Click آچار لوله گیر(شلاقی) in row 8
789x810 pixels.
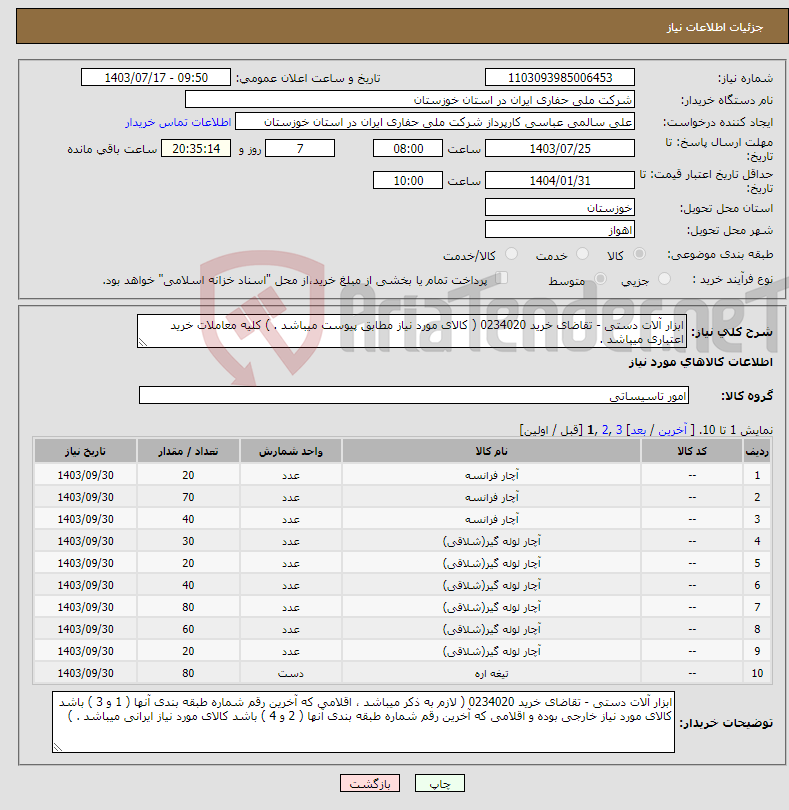tap(491, 629)
